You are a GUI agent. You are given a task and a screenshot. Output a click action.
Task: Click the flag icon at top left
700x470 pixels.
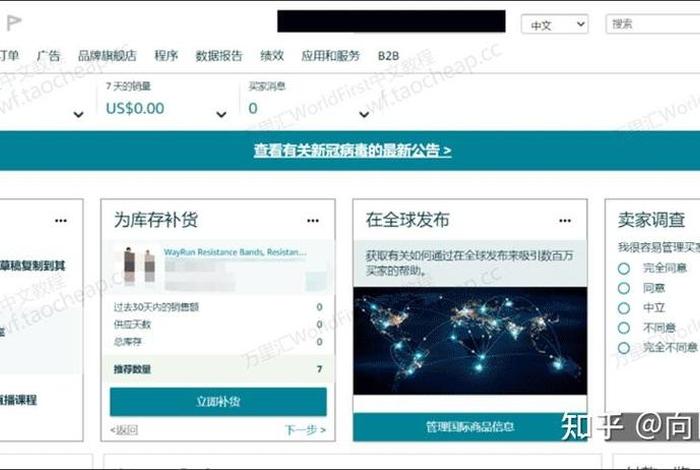[13, 22]
